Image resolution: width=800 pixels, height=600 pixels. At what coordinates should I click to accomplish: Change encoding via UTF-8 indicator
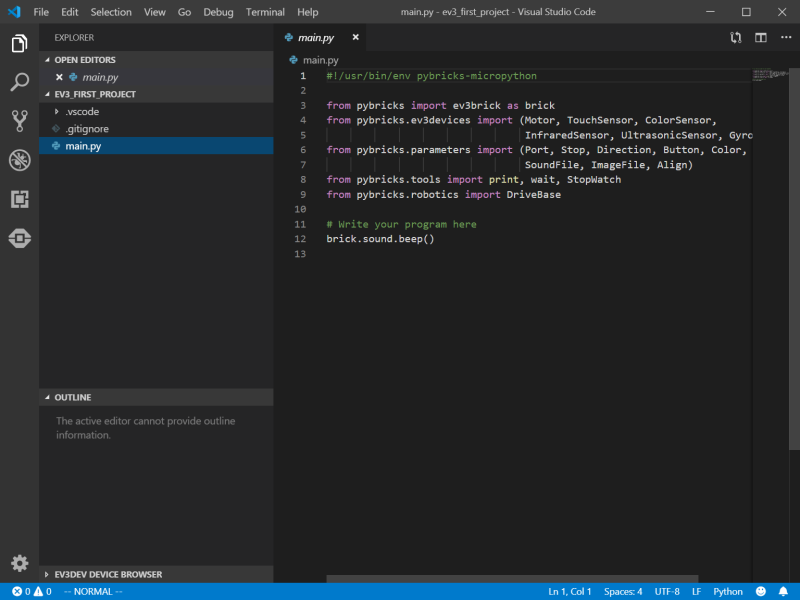[667, 591]
